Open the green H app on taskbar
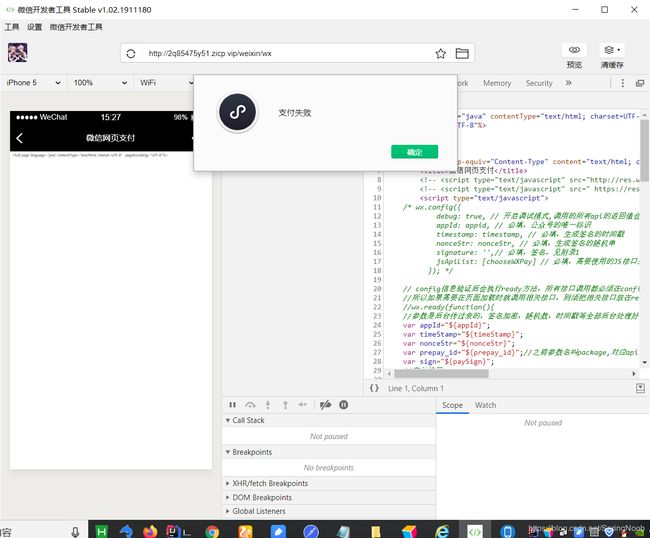 (102, 531)
